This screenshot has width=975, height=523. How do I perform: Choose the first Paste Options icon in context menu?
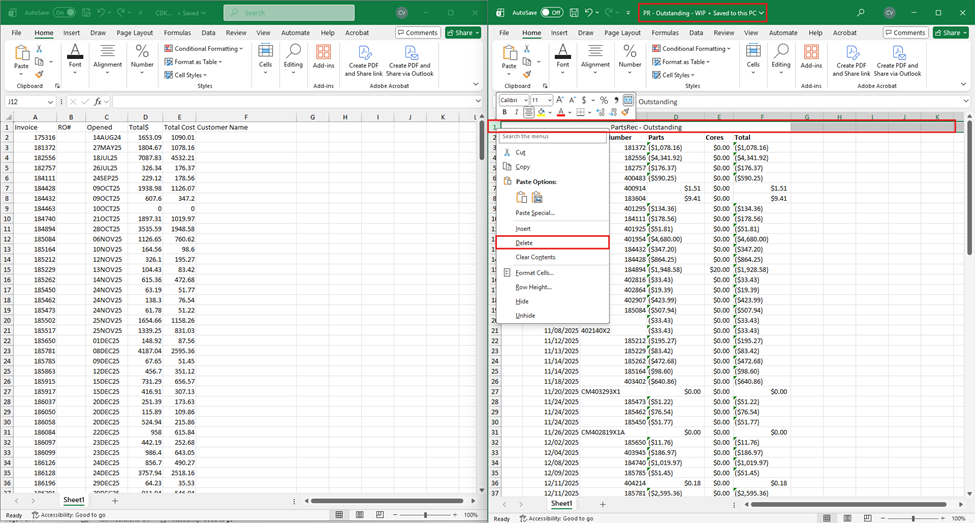pos(522,197)
